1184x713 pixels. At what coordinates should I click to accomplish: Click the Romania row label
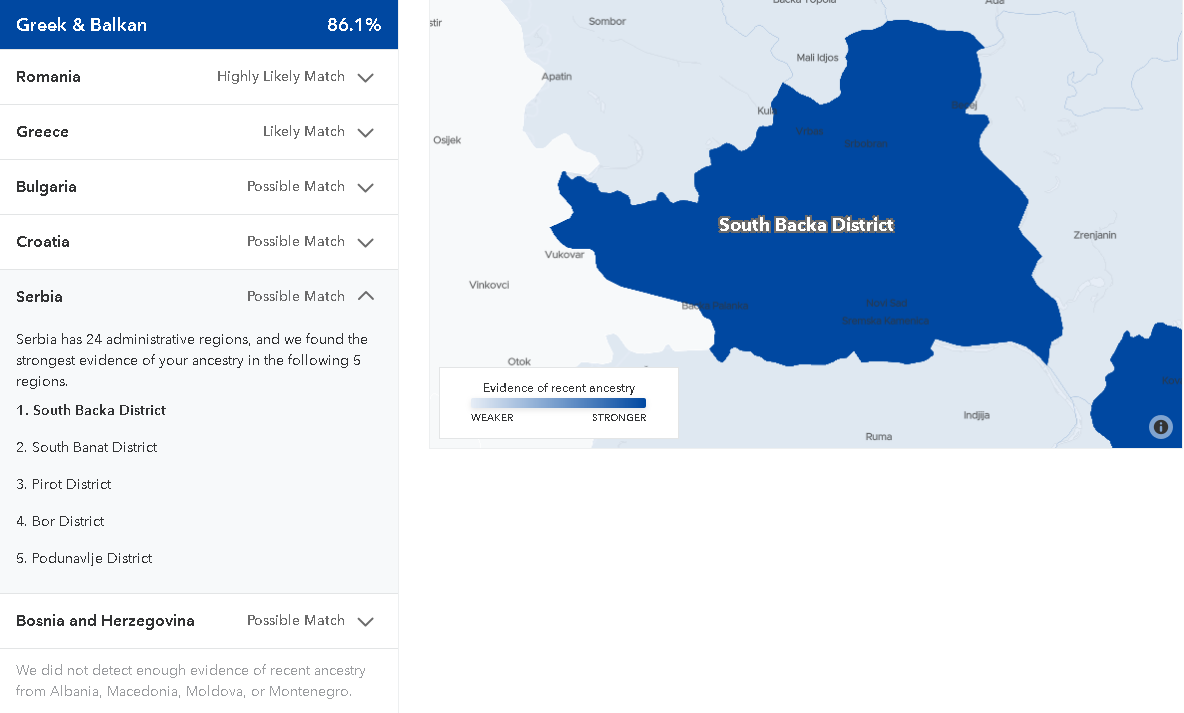pyautogui.click(x=48, y=76)
